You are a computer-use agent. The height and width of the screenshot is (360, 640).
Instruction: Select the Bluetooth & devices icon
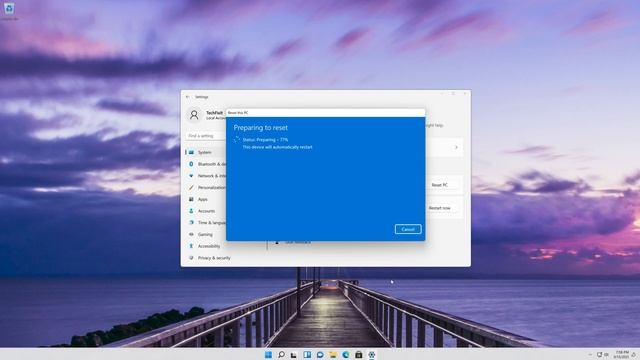click(191, 164)
